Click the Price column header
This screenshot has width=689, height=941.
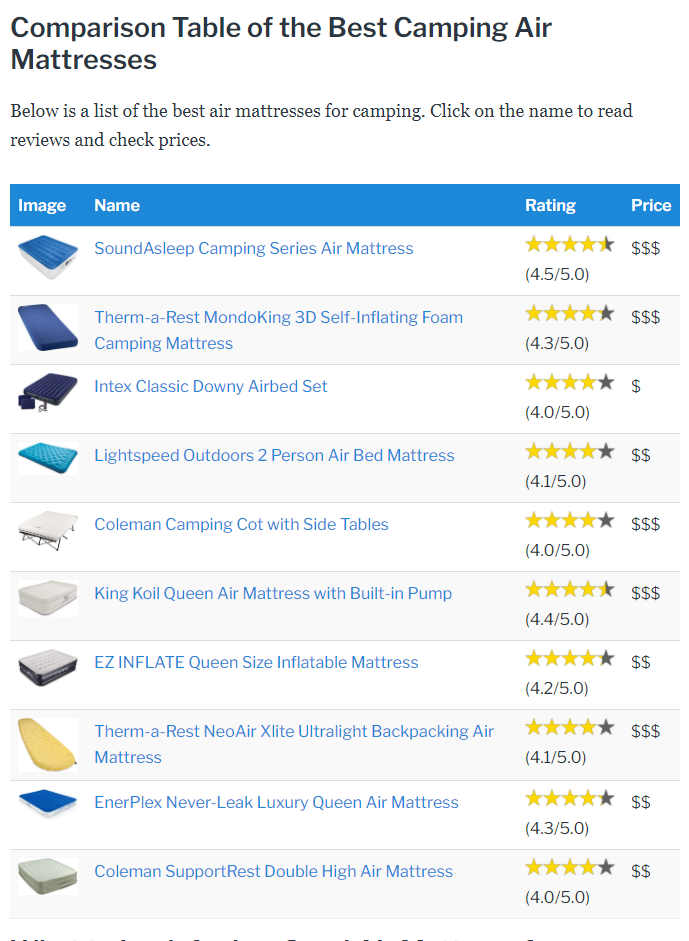click(x=651, y=205)
